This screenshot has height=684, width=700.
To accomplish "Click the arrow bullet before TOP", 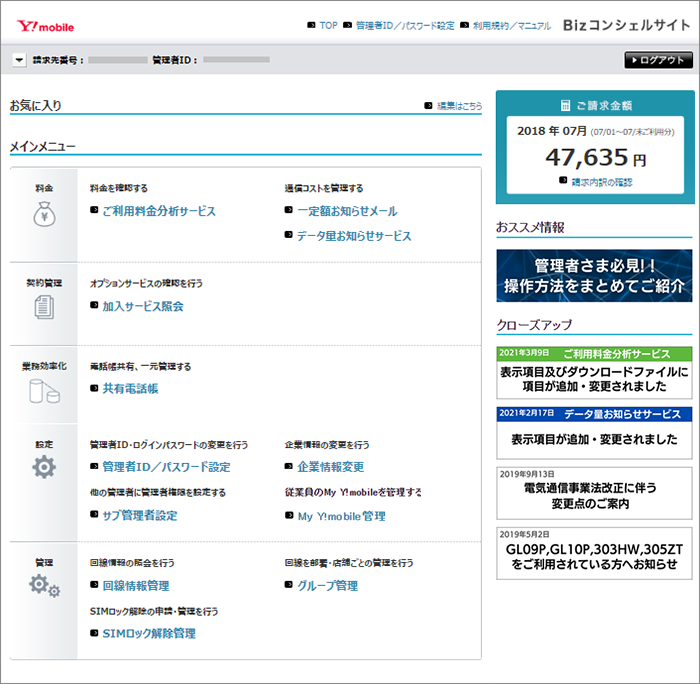I will click(x=311, y=25).
